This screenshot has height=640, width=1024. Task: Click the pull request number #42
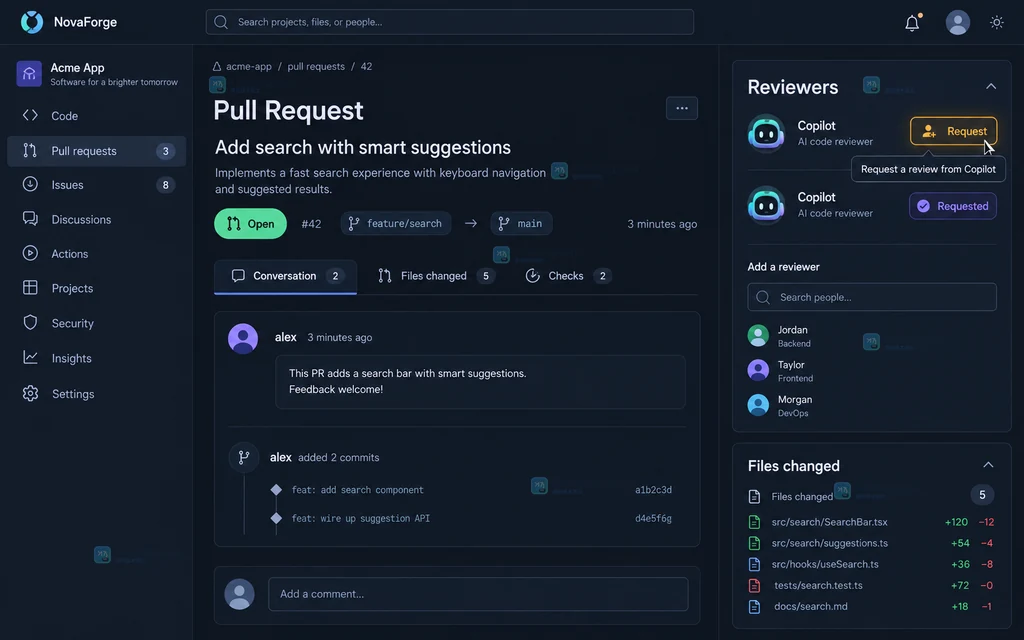(311, 224)
